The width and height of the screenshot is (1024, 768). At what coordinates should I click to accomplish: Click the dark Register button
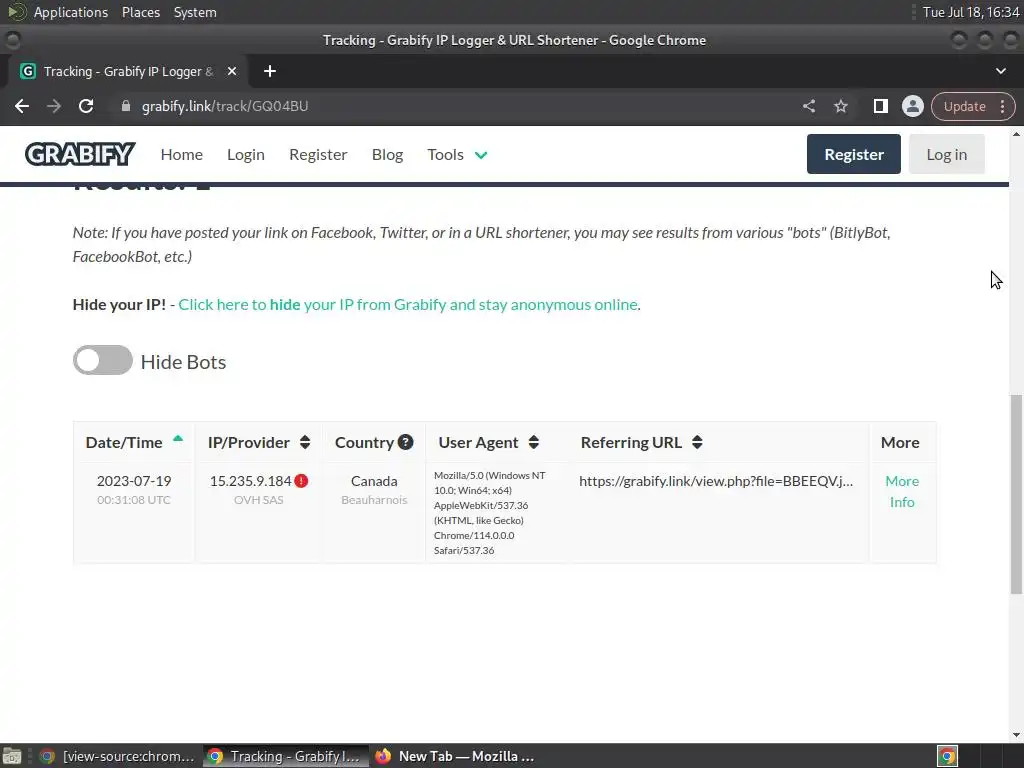(x=854, y=154)
